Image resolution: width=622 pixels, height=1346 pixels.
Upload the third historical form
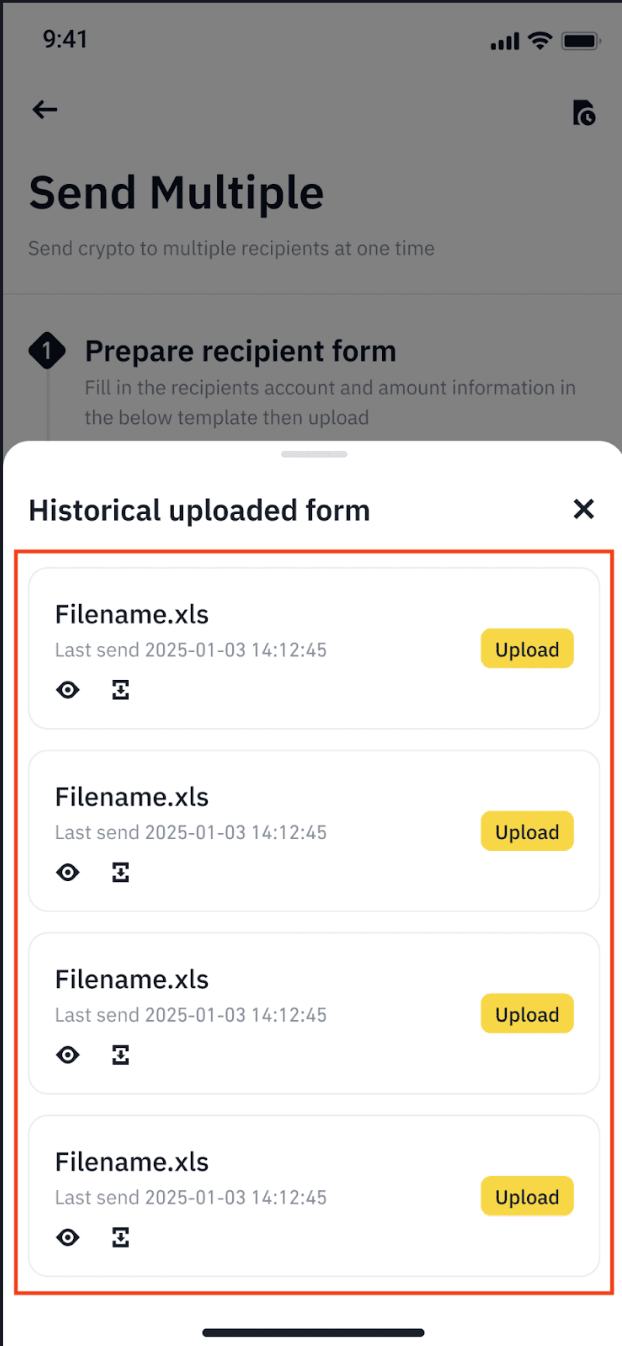(527, 1014)
